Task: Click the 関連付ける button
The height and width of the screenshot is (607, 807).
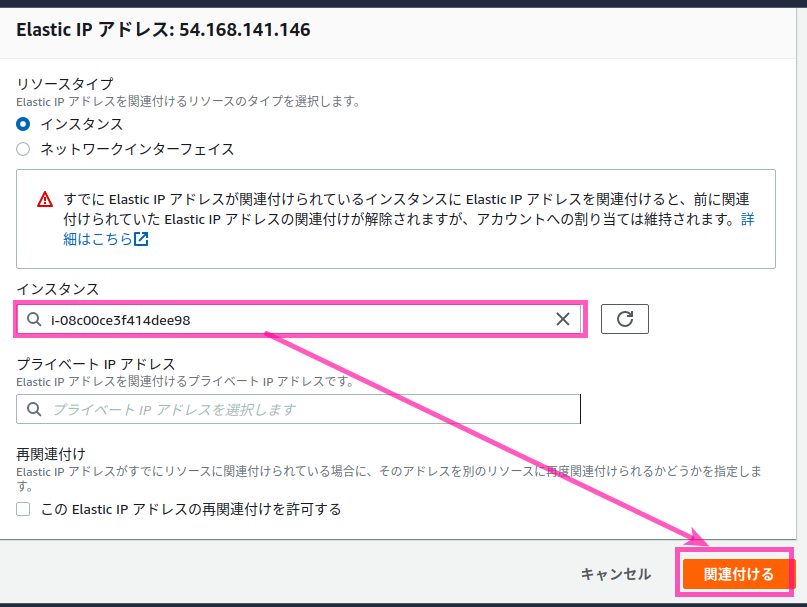Action: click(739, 574)
